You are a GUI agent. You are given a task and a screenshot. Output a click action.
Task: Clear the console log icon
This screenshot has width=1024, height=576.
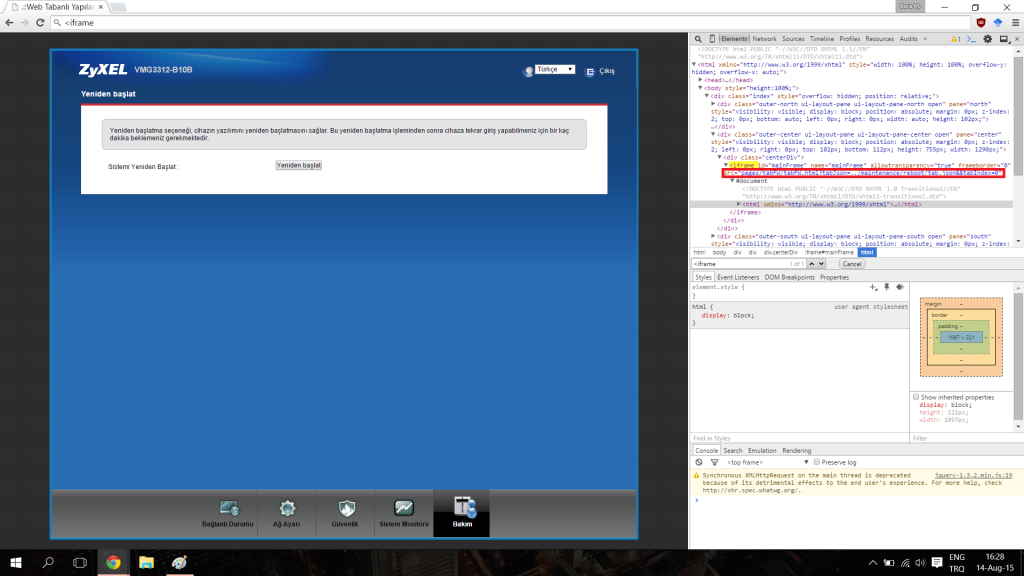(x=699, y=462)
